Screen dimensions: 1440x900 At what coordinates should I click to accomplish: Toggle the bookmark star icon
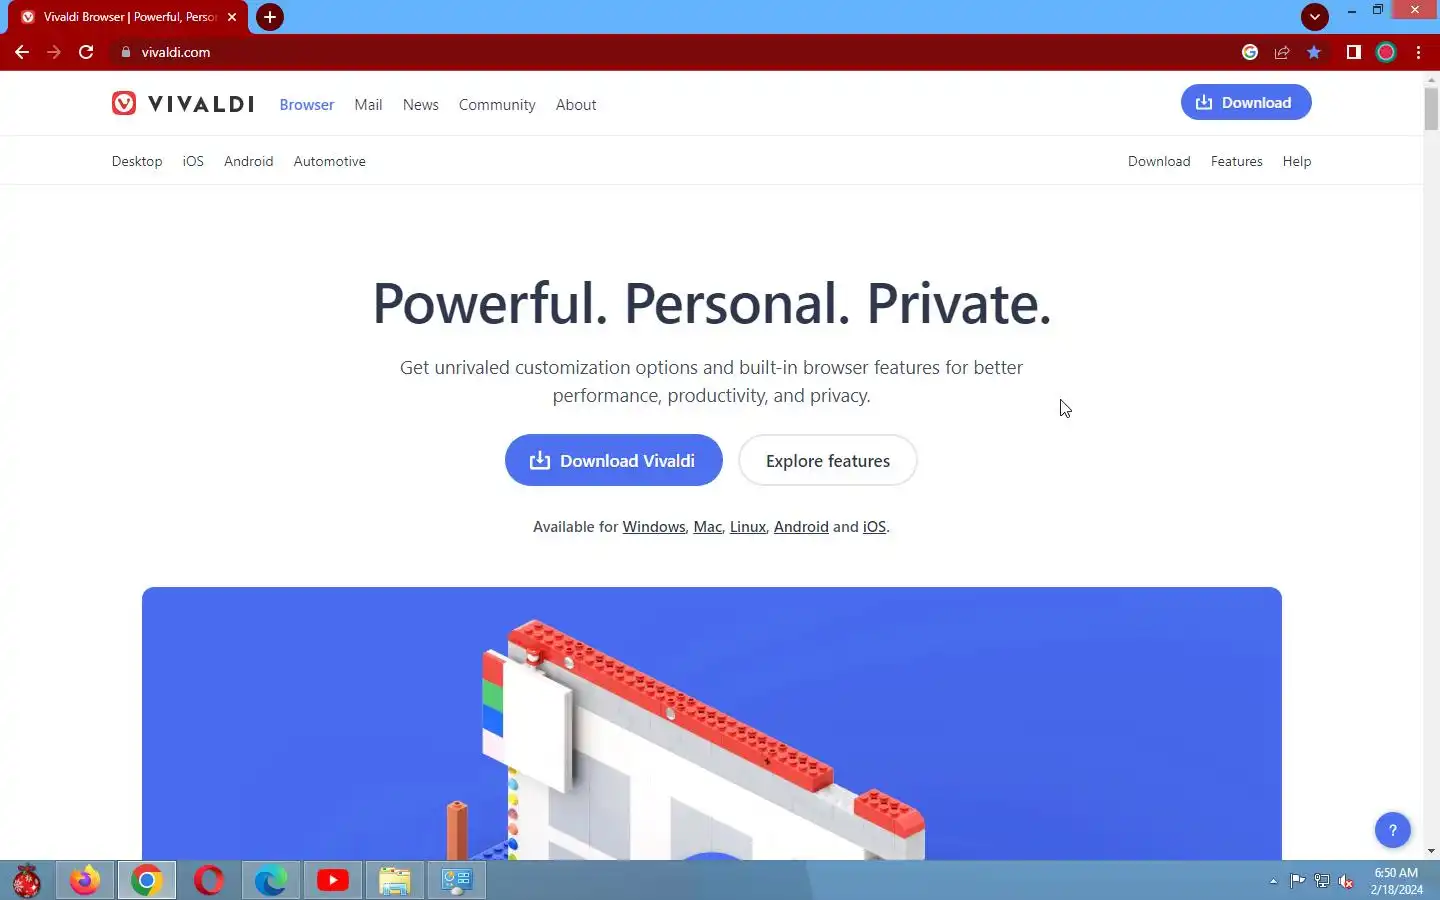[x=1314, y=52]
